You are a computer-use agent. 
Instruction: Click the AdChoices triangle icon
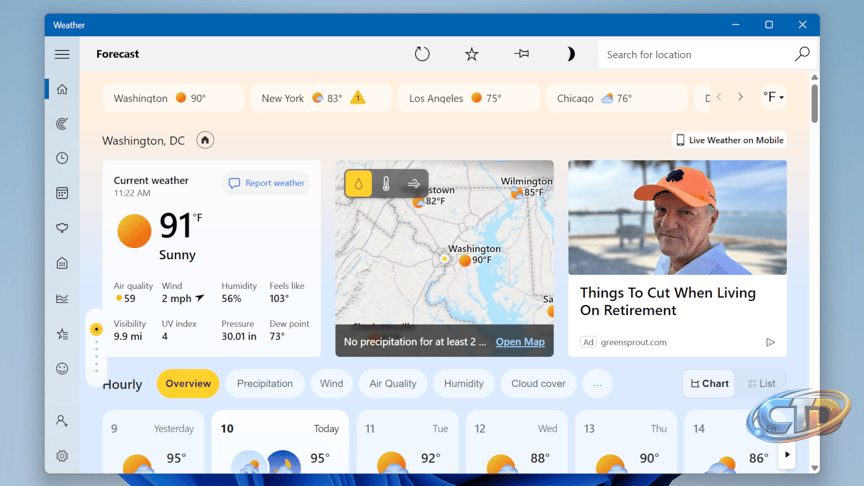pyautogui.click(x=770, y=342)
